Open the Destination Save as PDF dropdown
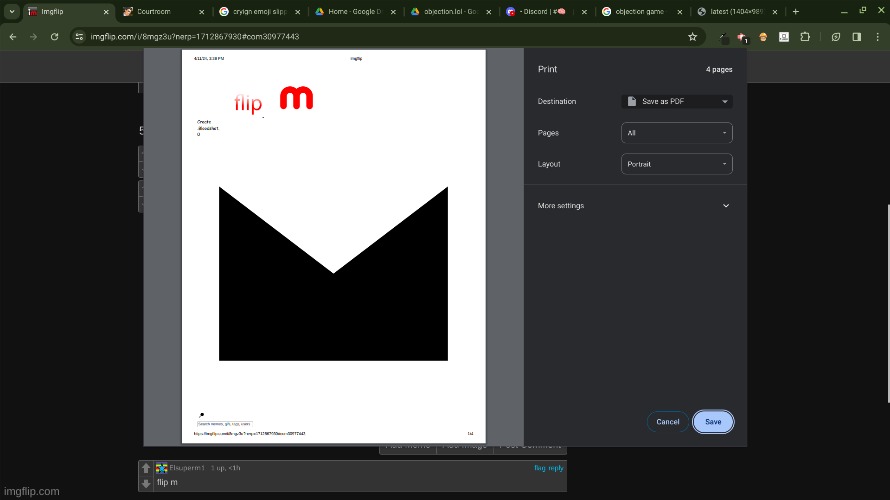The width and height of the screenshot is (890, 500). point(677,102)
